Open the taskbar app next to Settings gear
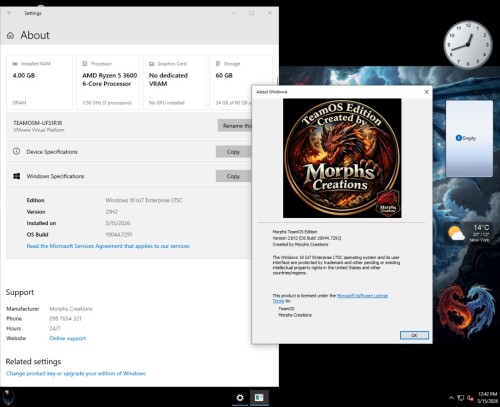 click(x=259, y=397)
